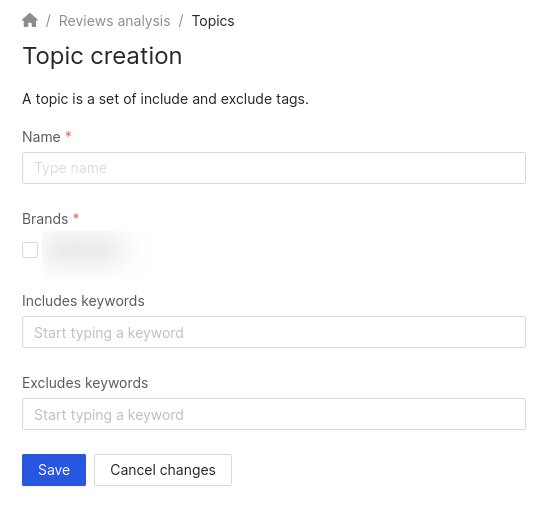The image size is (548, 513).
Task: Open the Reviews analysis breadcrumb link
Action: pos(114,21)
